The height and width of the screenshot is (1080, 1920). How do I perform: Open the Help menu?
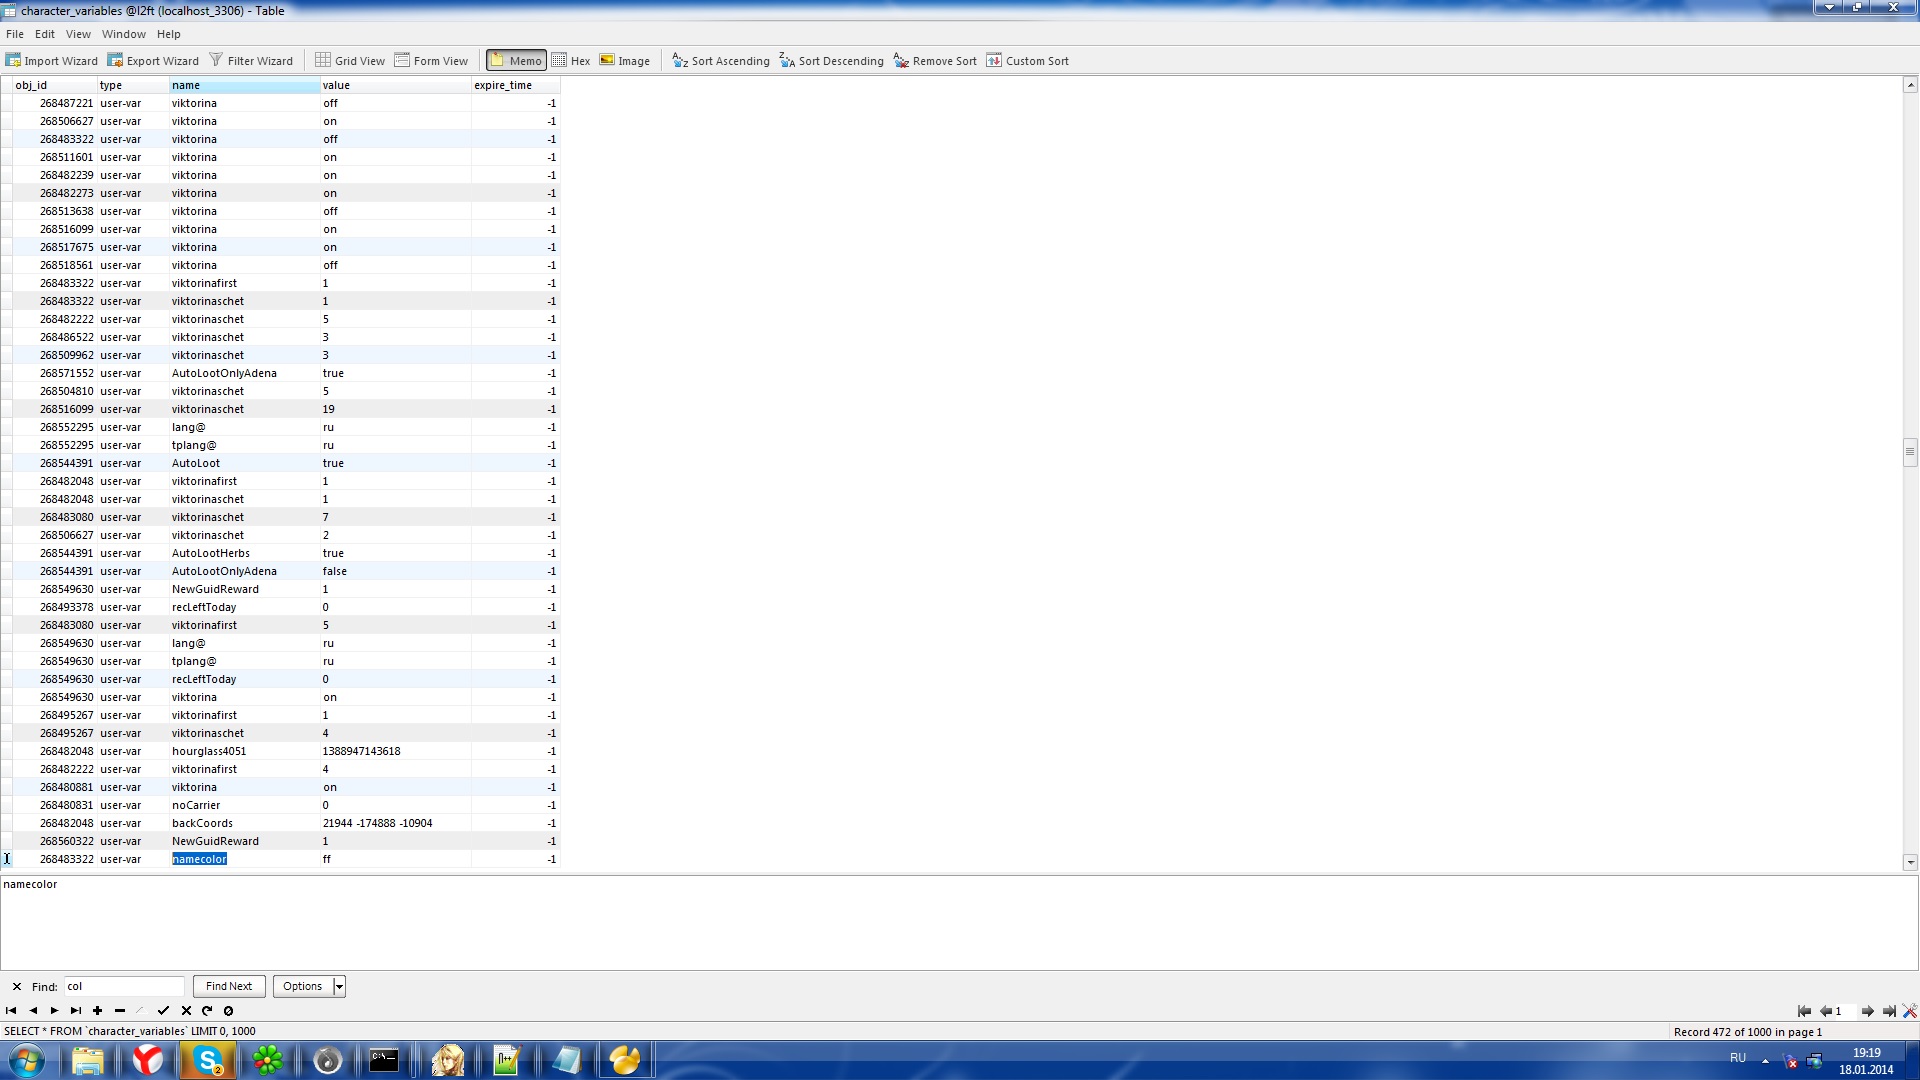(x=168, y=34)
